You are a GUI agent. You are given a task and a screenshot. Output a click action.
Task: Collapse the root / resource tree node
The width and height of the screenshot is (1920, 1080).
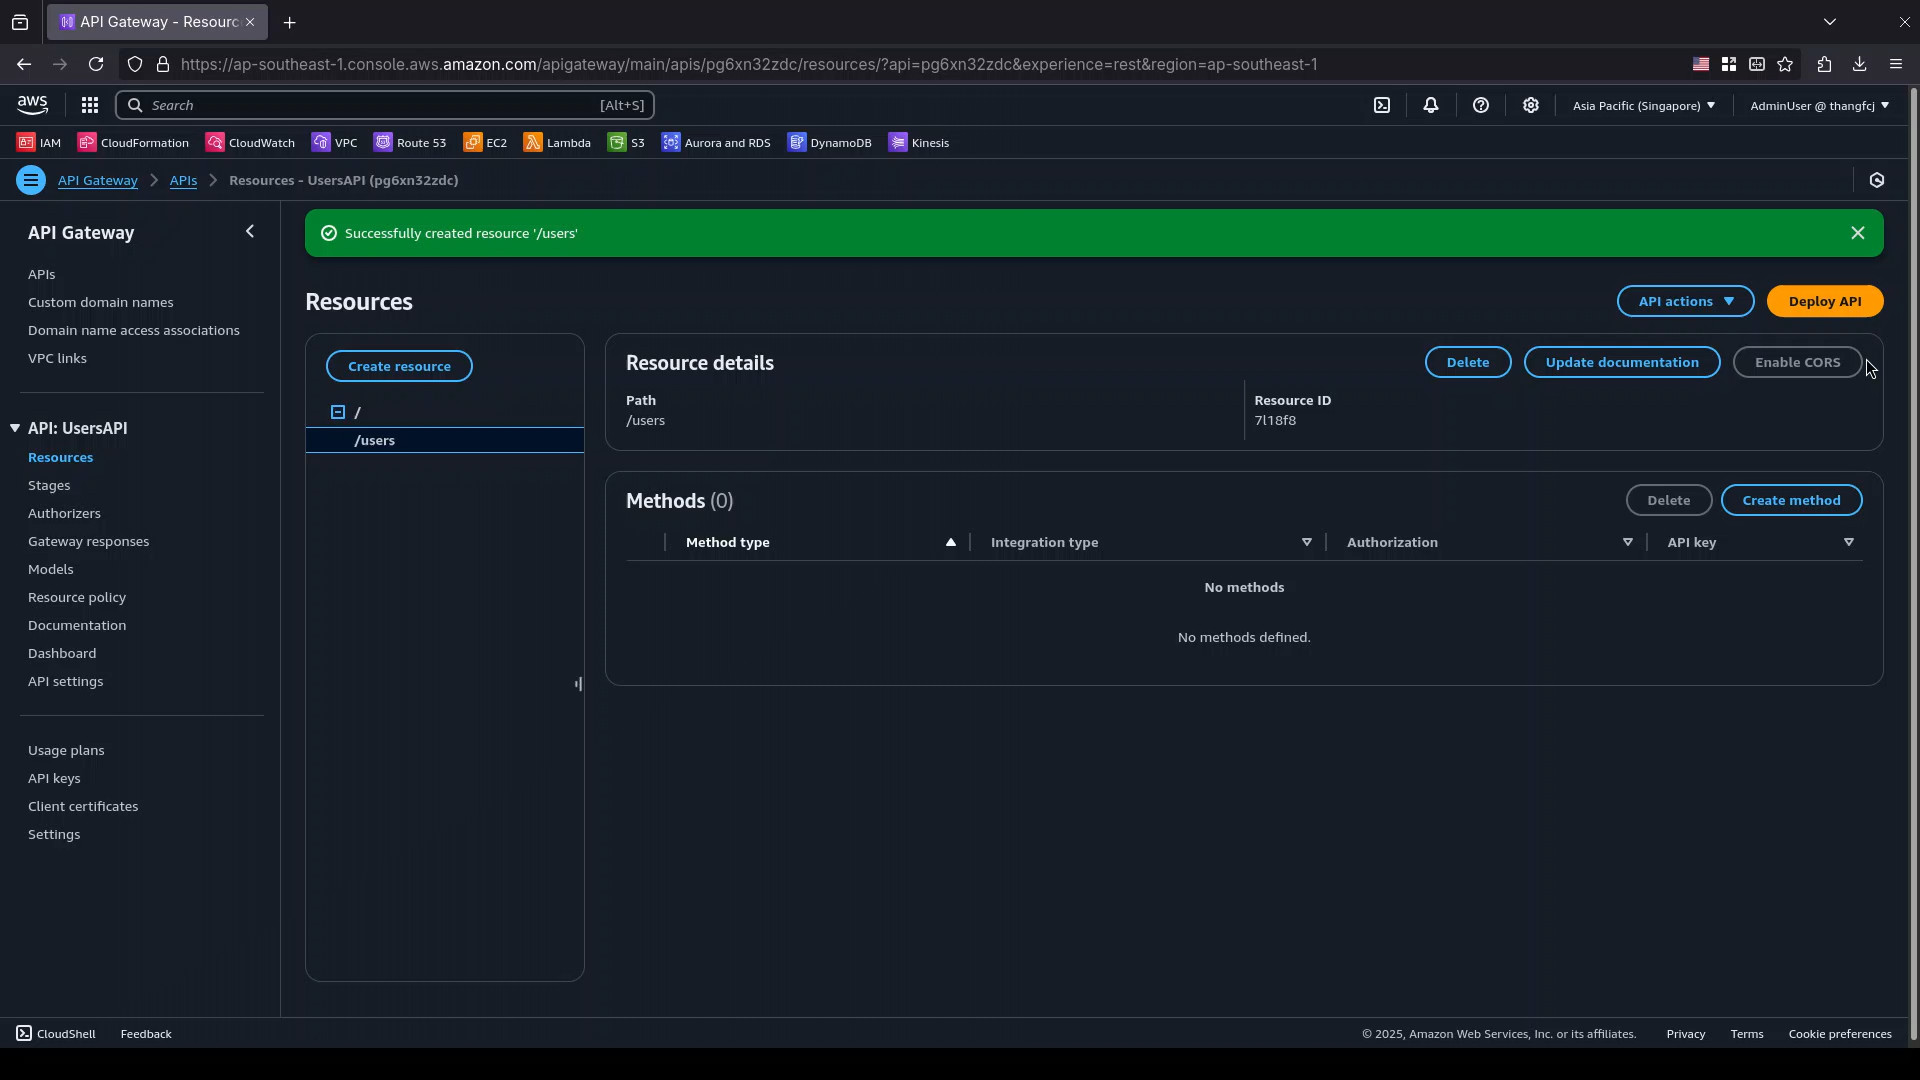[x=338, y=412]
